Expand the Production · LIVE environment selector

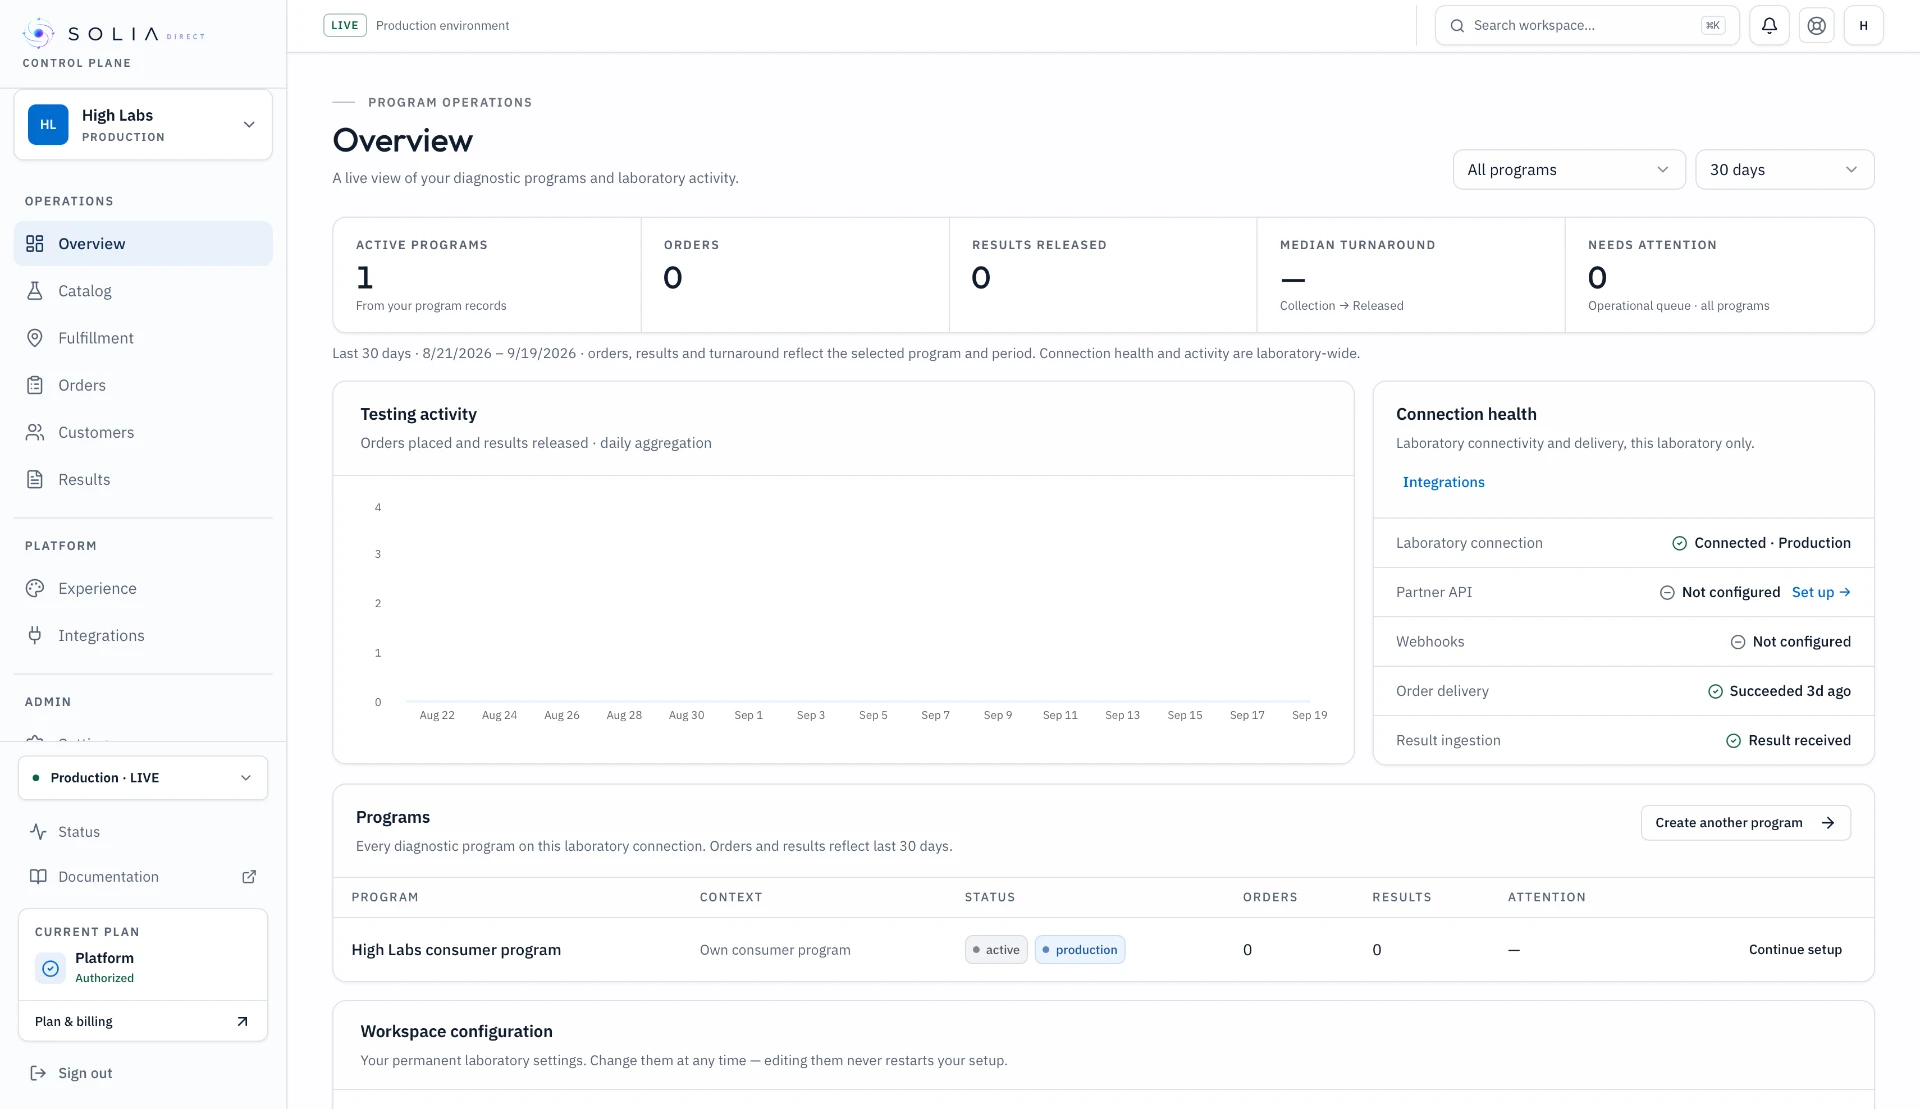[143, 778]
